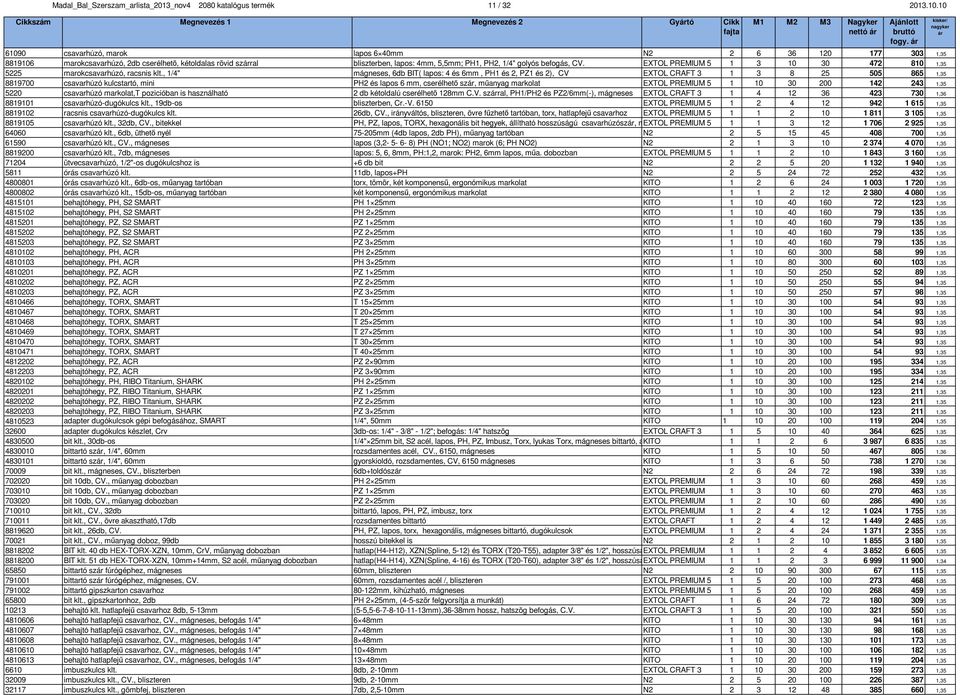Select item number 4810103

coord(20,262)
